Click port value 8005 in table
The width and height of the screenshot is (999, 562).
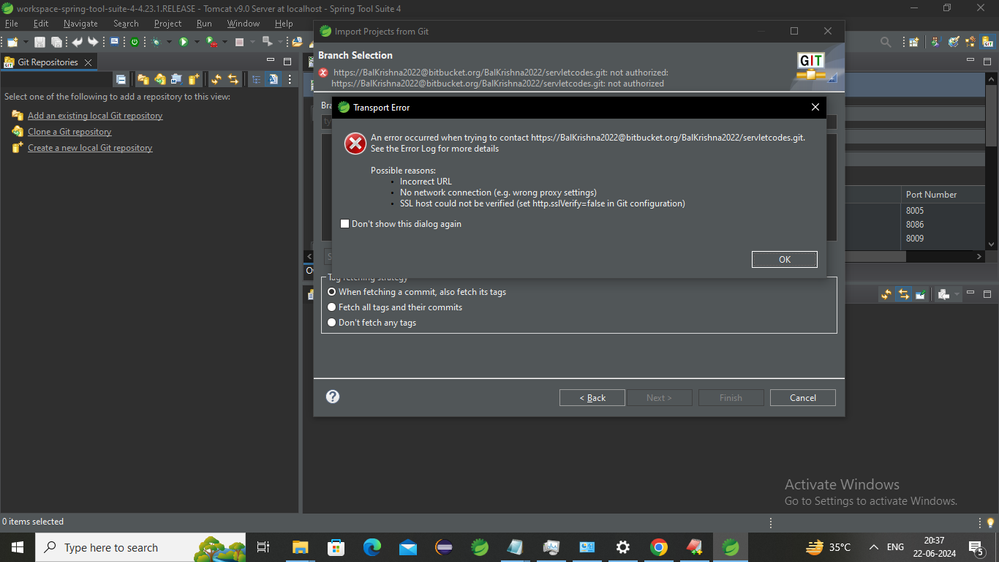(914, 210)
